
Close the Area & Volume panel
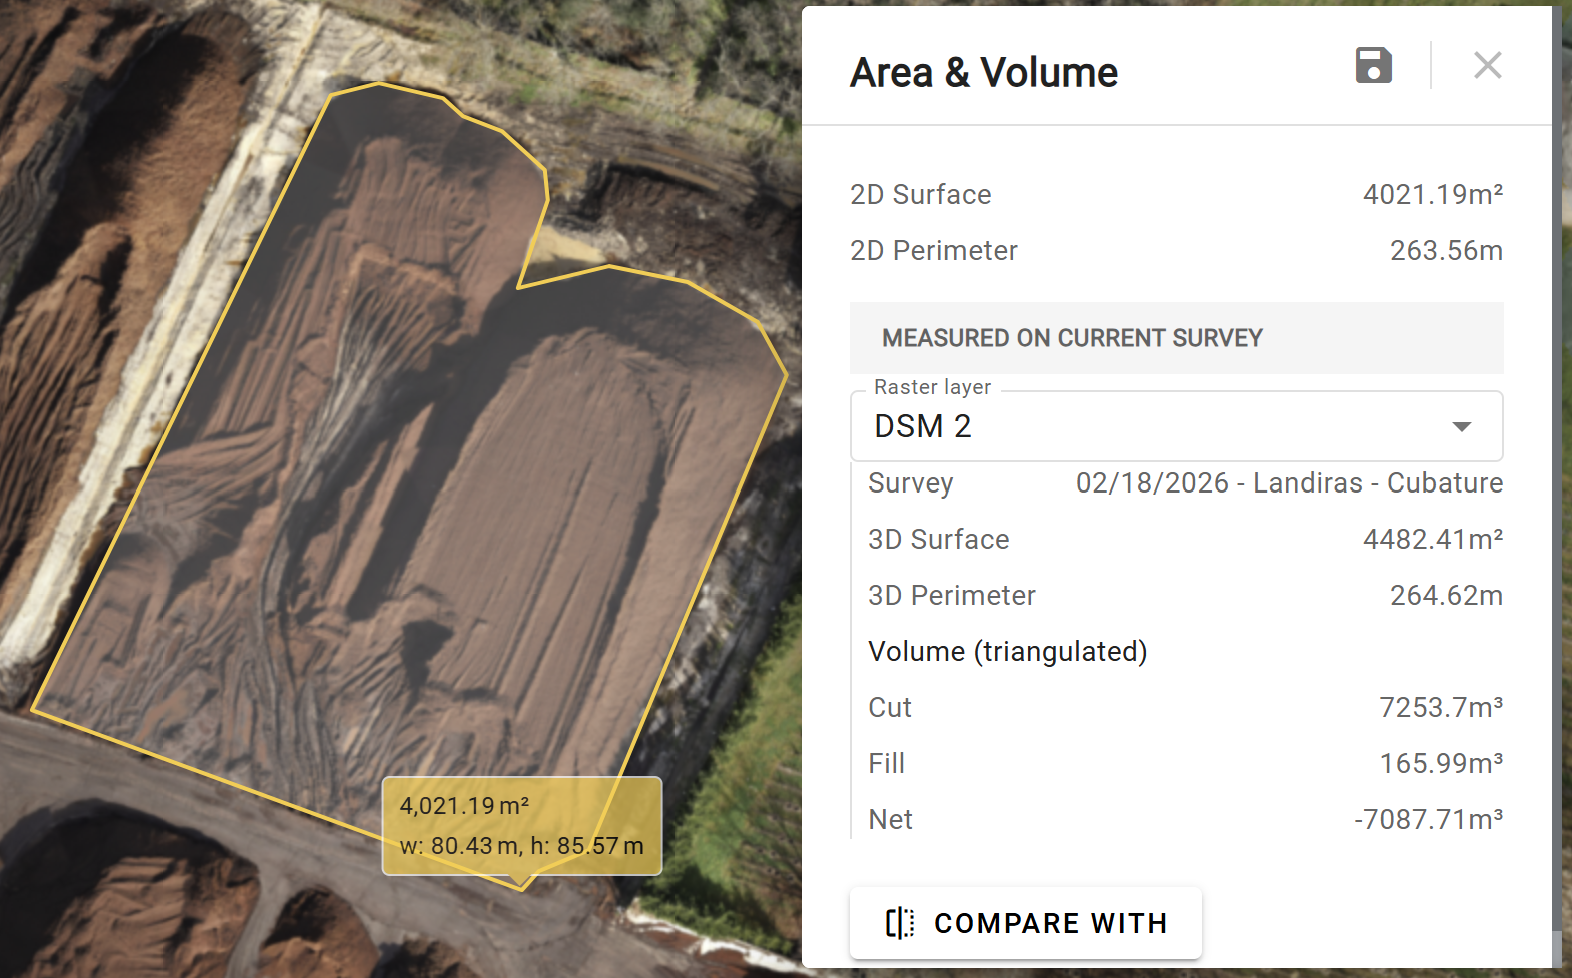click(x=1487, y=66)
